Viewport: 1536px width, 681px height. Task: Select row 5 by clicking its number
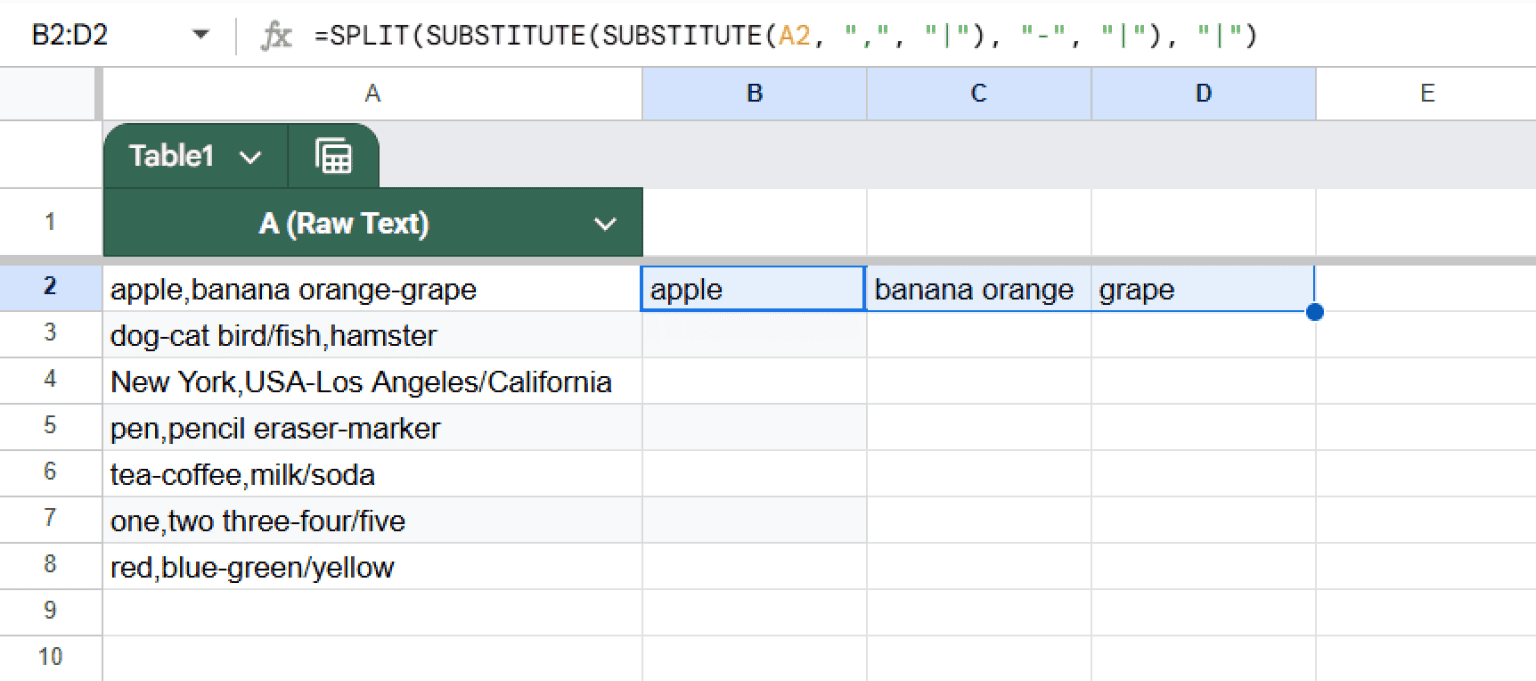(x=51, y=427)
